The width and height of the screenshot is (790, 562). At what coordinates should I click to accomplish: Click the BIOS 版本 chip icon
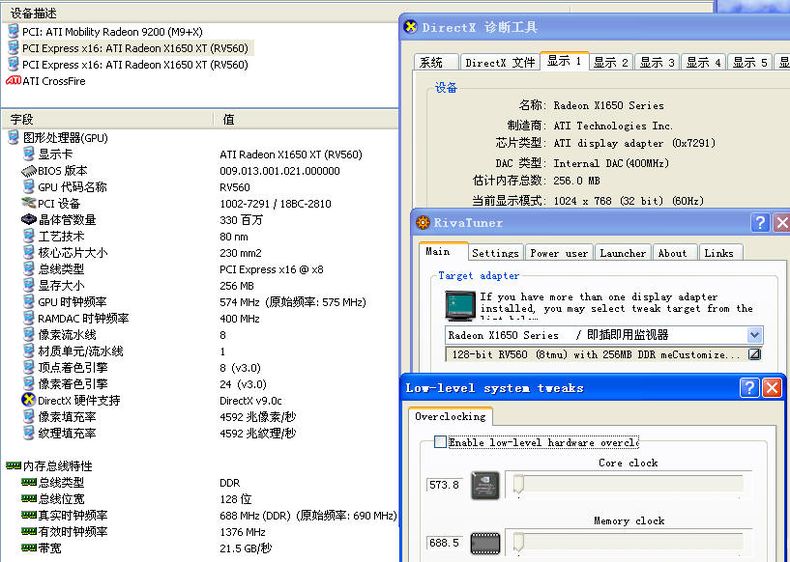point(29,171)
